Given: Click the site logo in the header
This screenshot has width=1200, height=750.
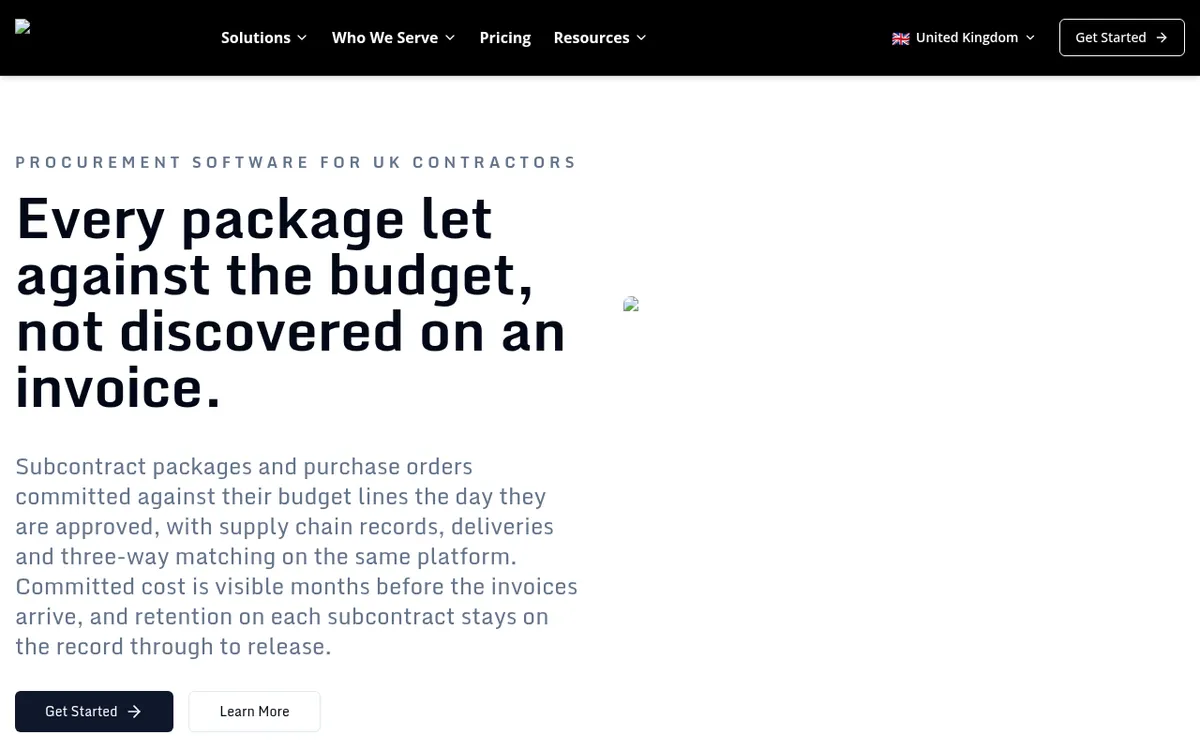Looking at the screenshot, I should click(x=23, y=28).
